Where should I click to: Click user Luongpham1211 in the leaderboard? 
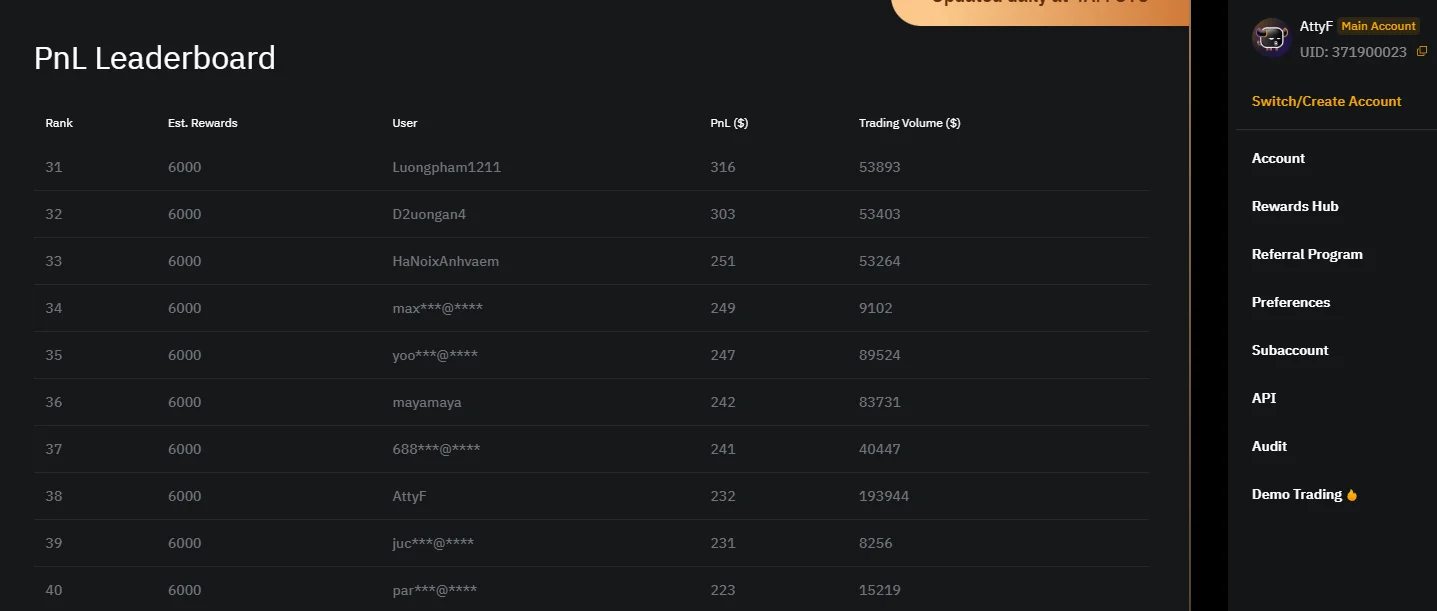pyautogui.click(x=446, y=167)
